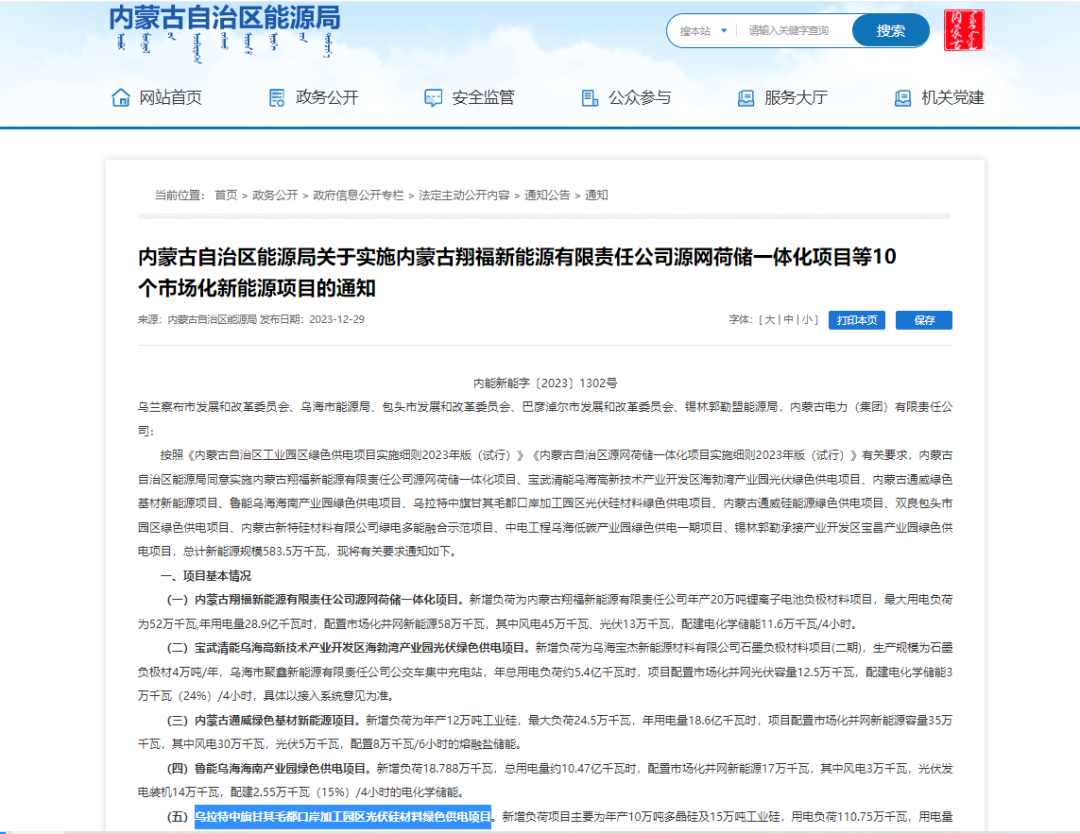Open the 政府信息公开专栏 breadcrumb link
This screenshot has width=1080, height=834.
point(358,196)
